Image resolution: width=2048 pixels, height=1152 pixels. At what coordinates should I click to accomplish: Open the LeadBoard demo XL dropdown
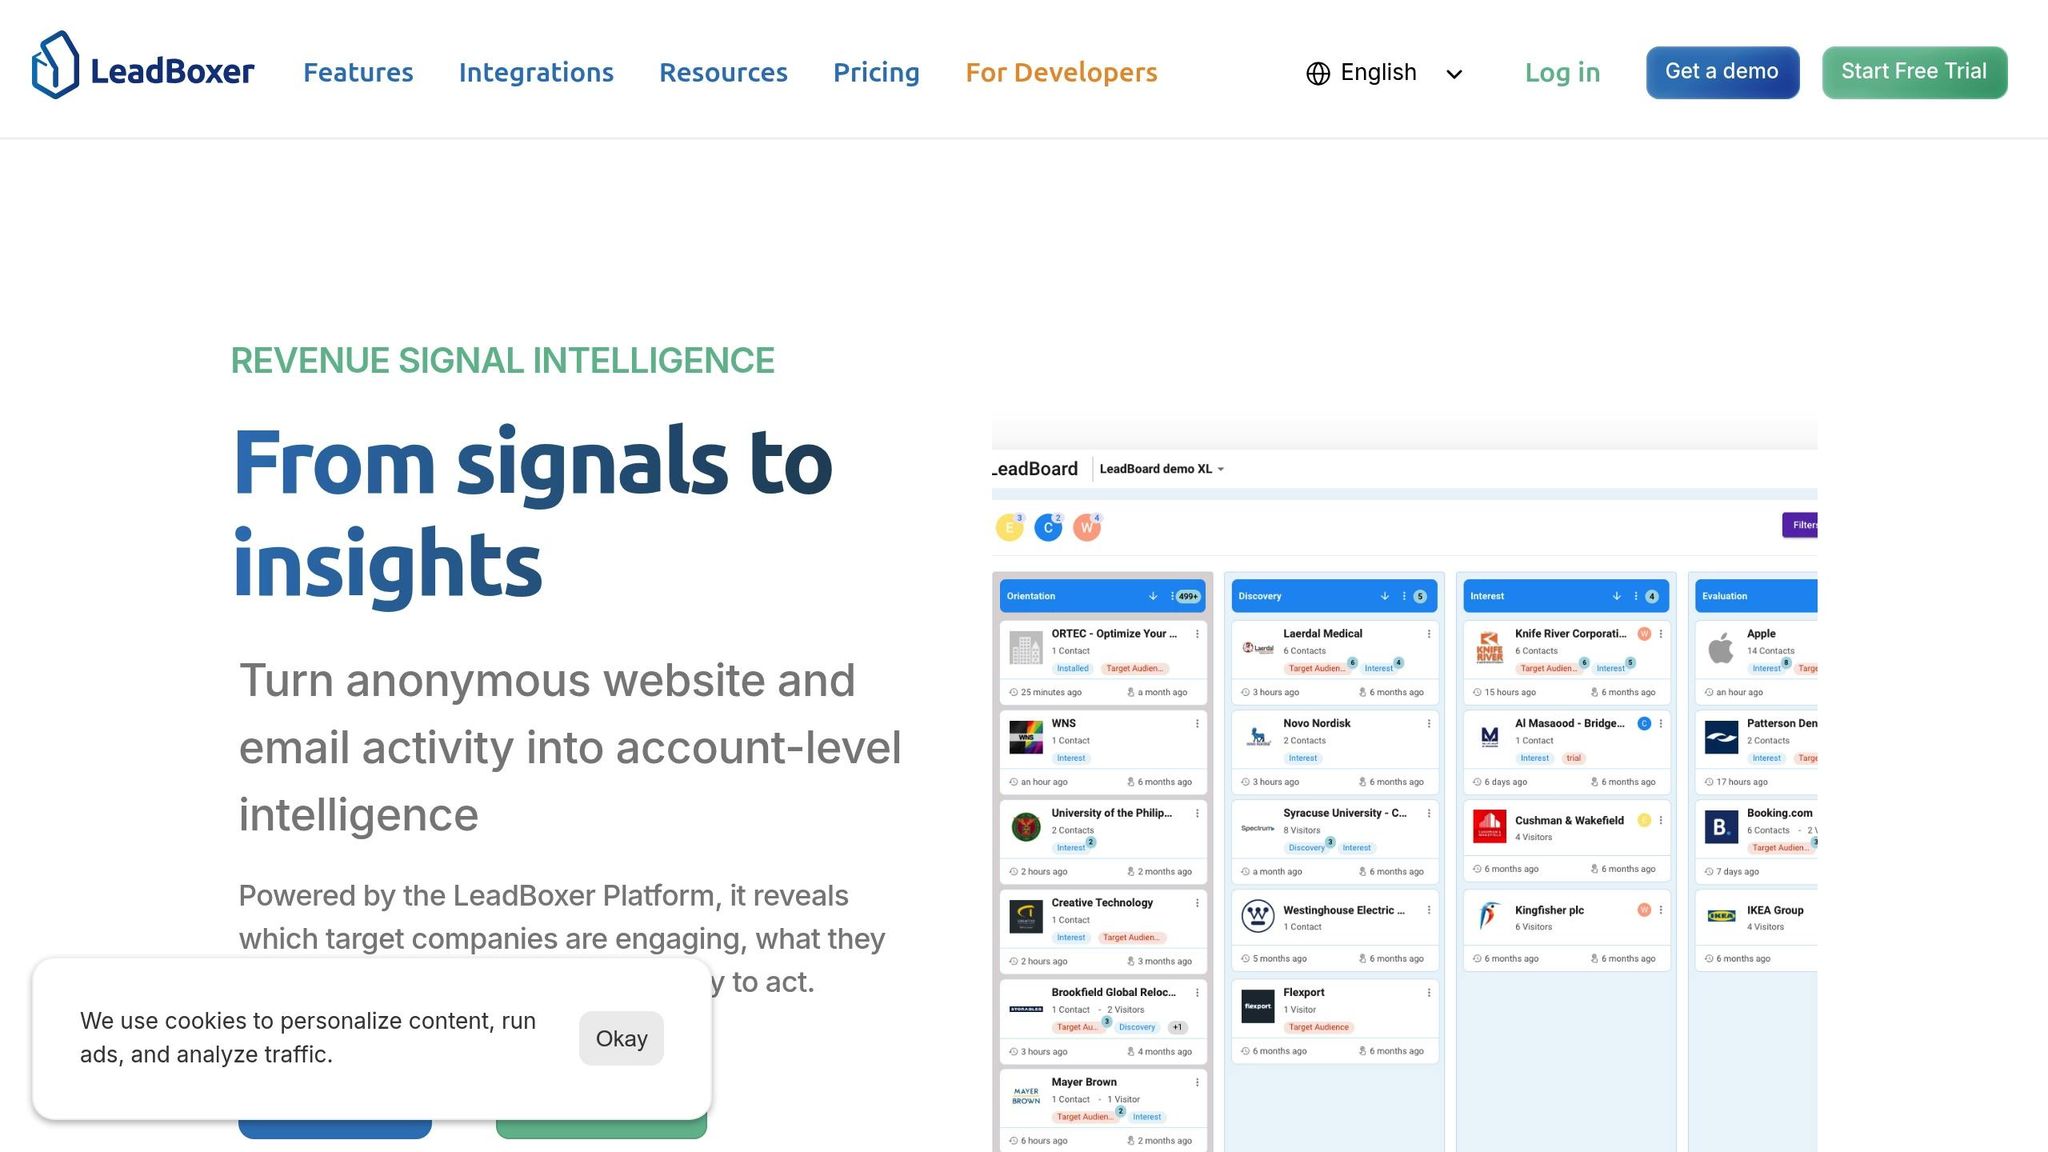pos(1161,469)
